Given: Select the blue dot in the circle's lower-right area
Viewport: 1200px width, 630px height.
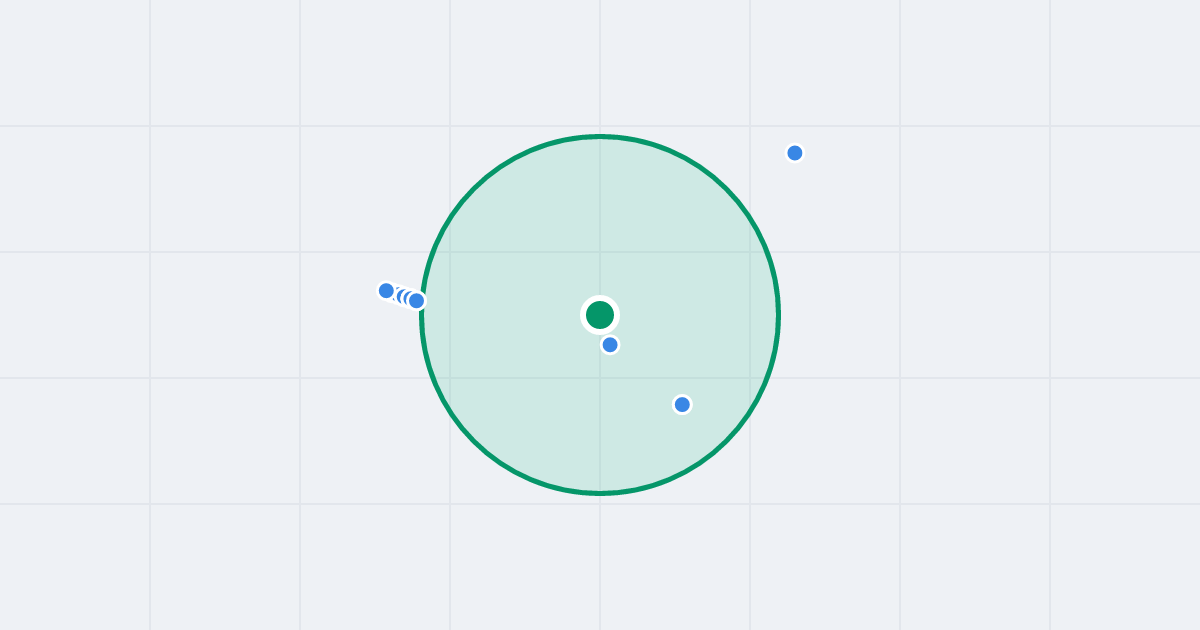Looking at the screenshot, I should pos(682,405).
